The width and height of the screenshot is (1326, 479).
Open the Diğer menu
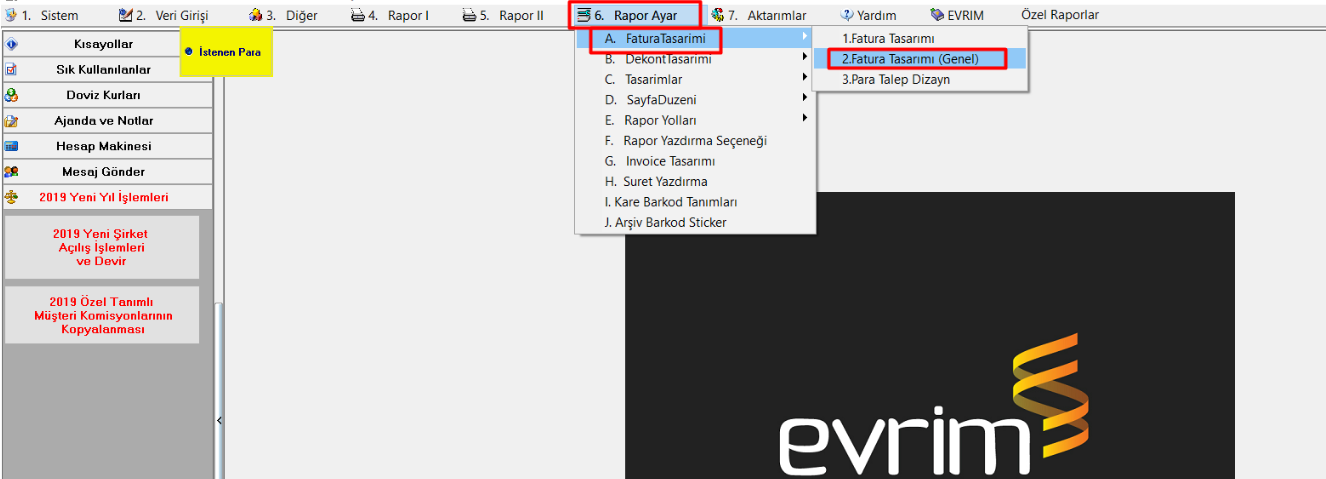tap(284, 15)
